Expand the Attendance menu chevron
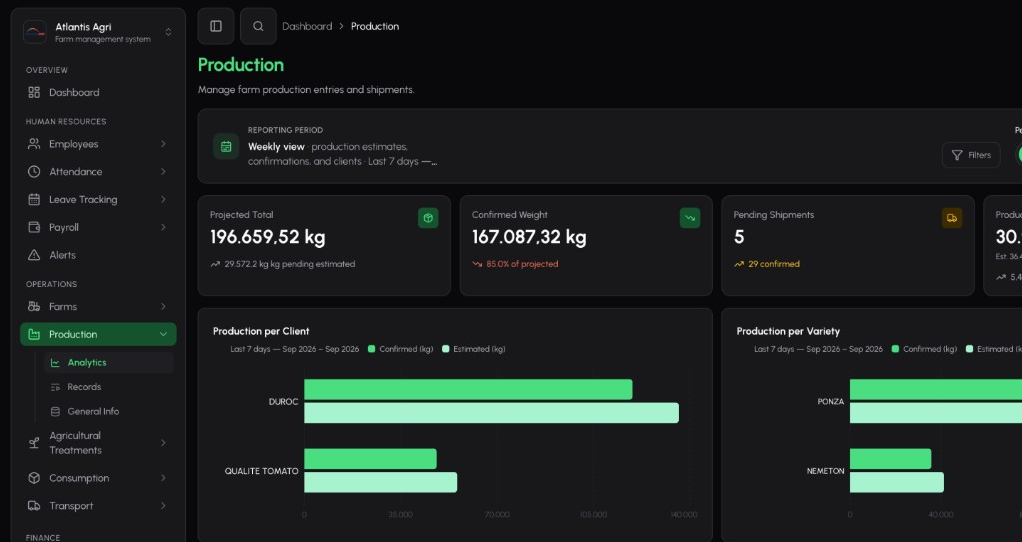Screen dimensions: 1022x542 163,171
